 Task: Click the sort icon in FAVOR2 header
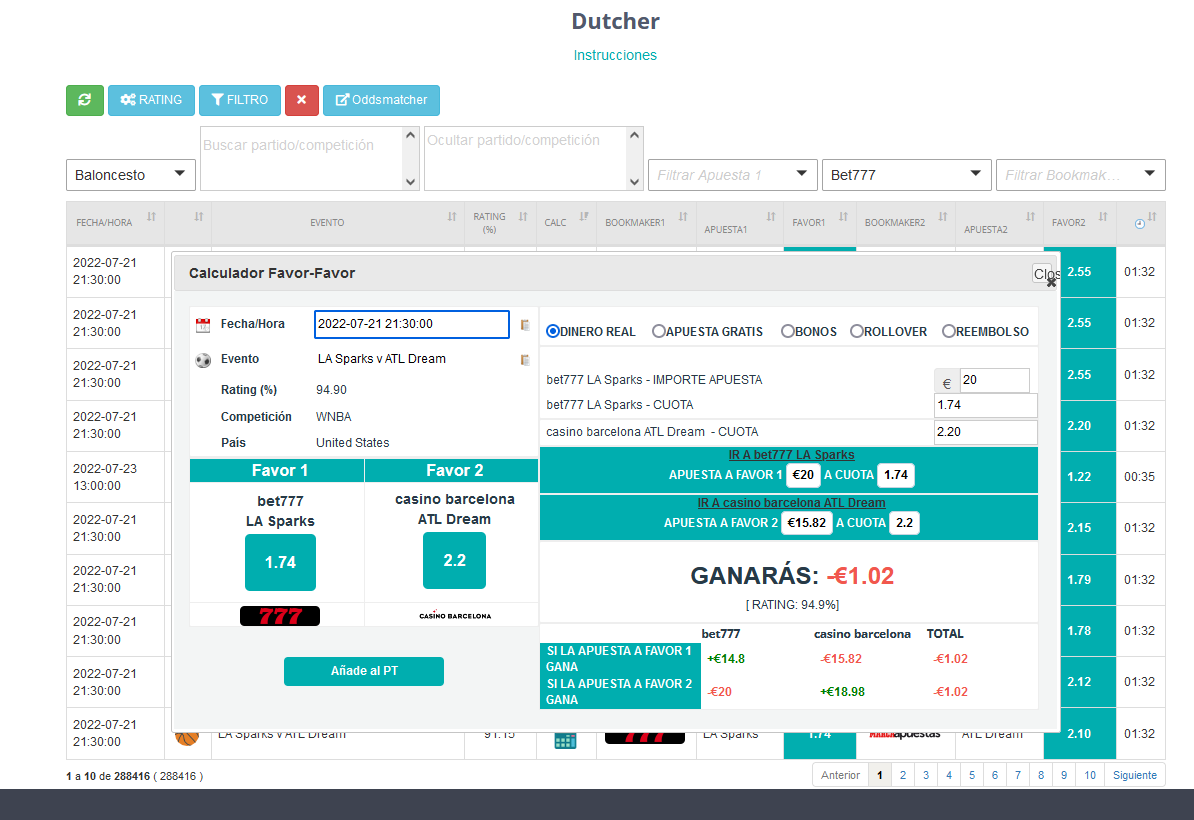pos(1103,217)
